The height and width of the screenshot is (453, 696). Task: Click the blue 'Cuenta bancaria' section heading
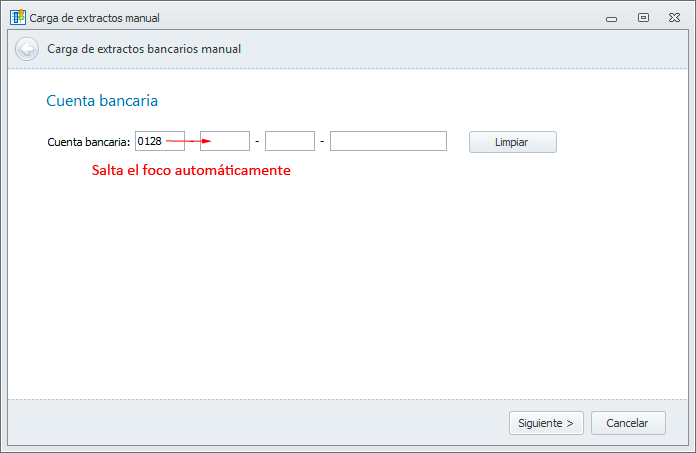point(102,101)
